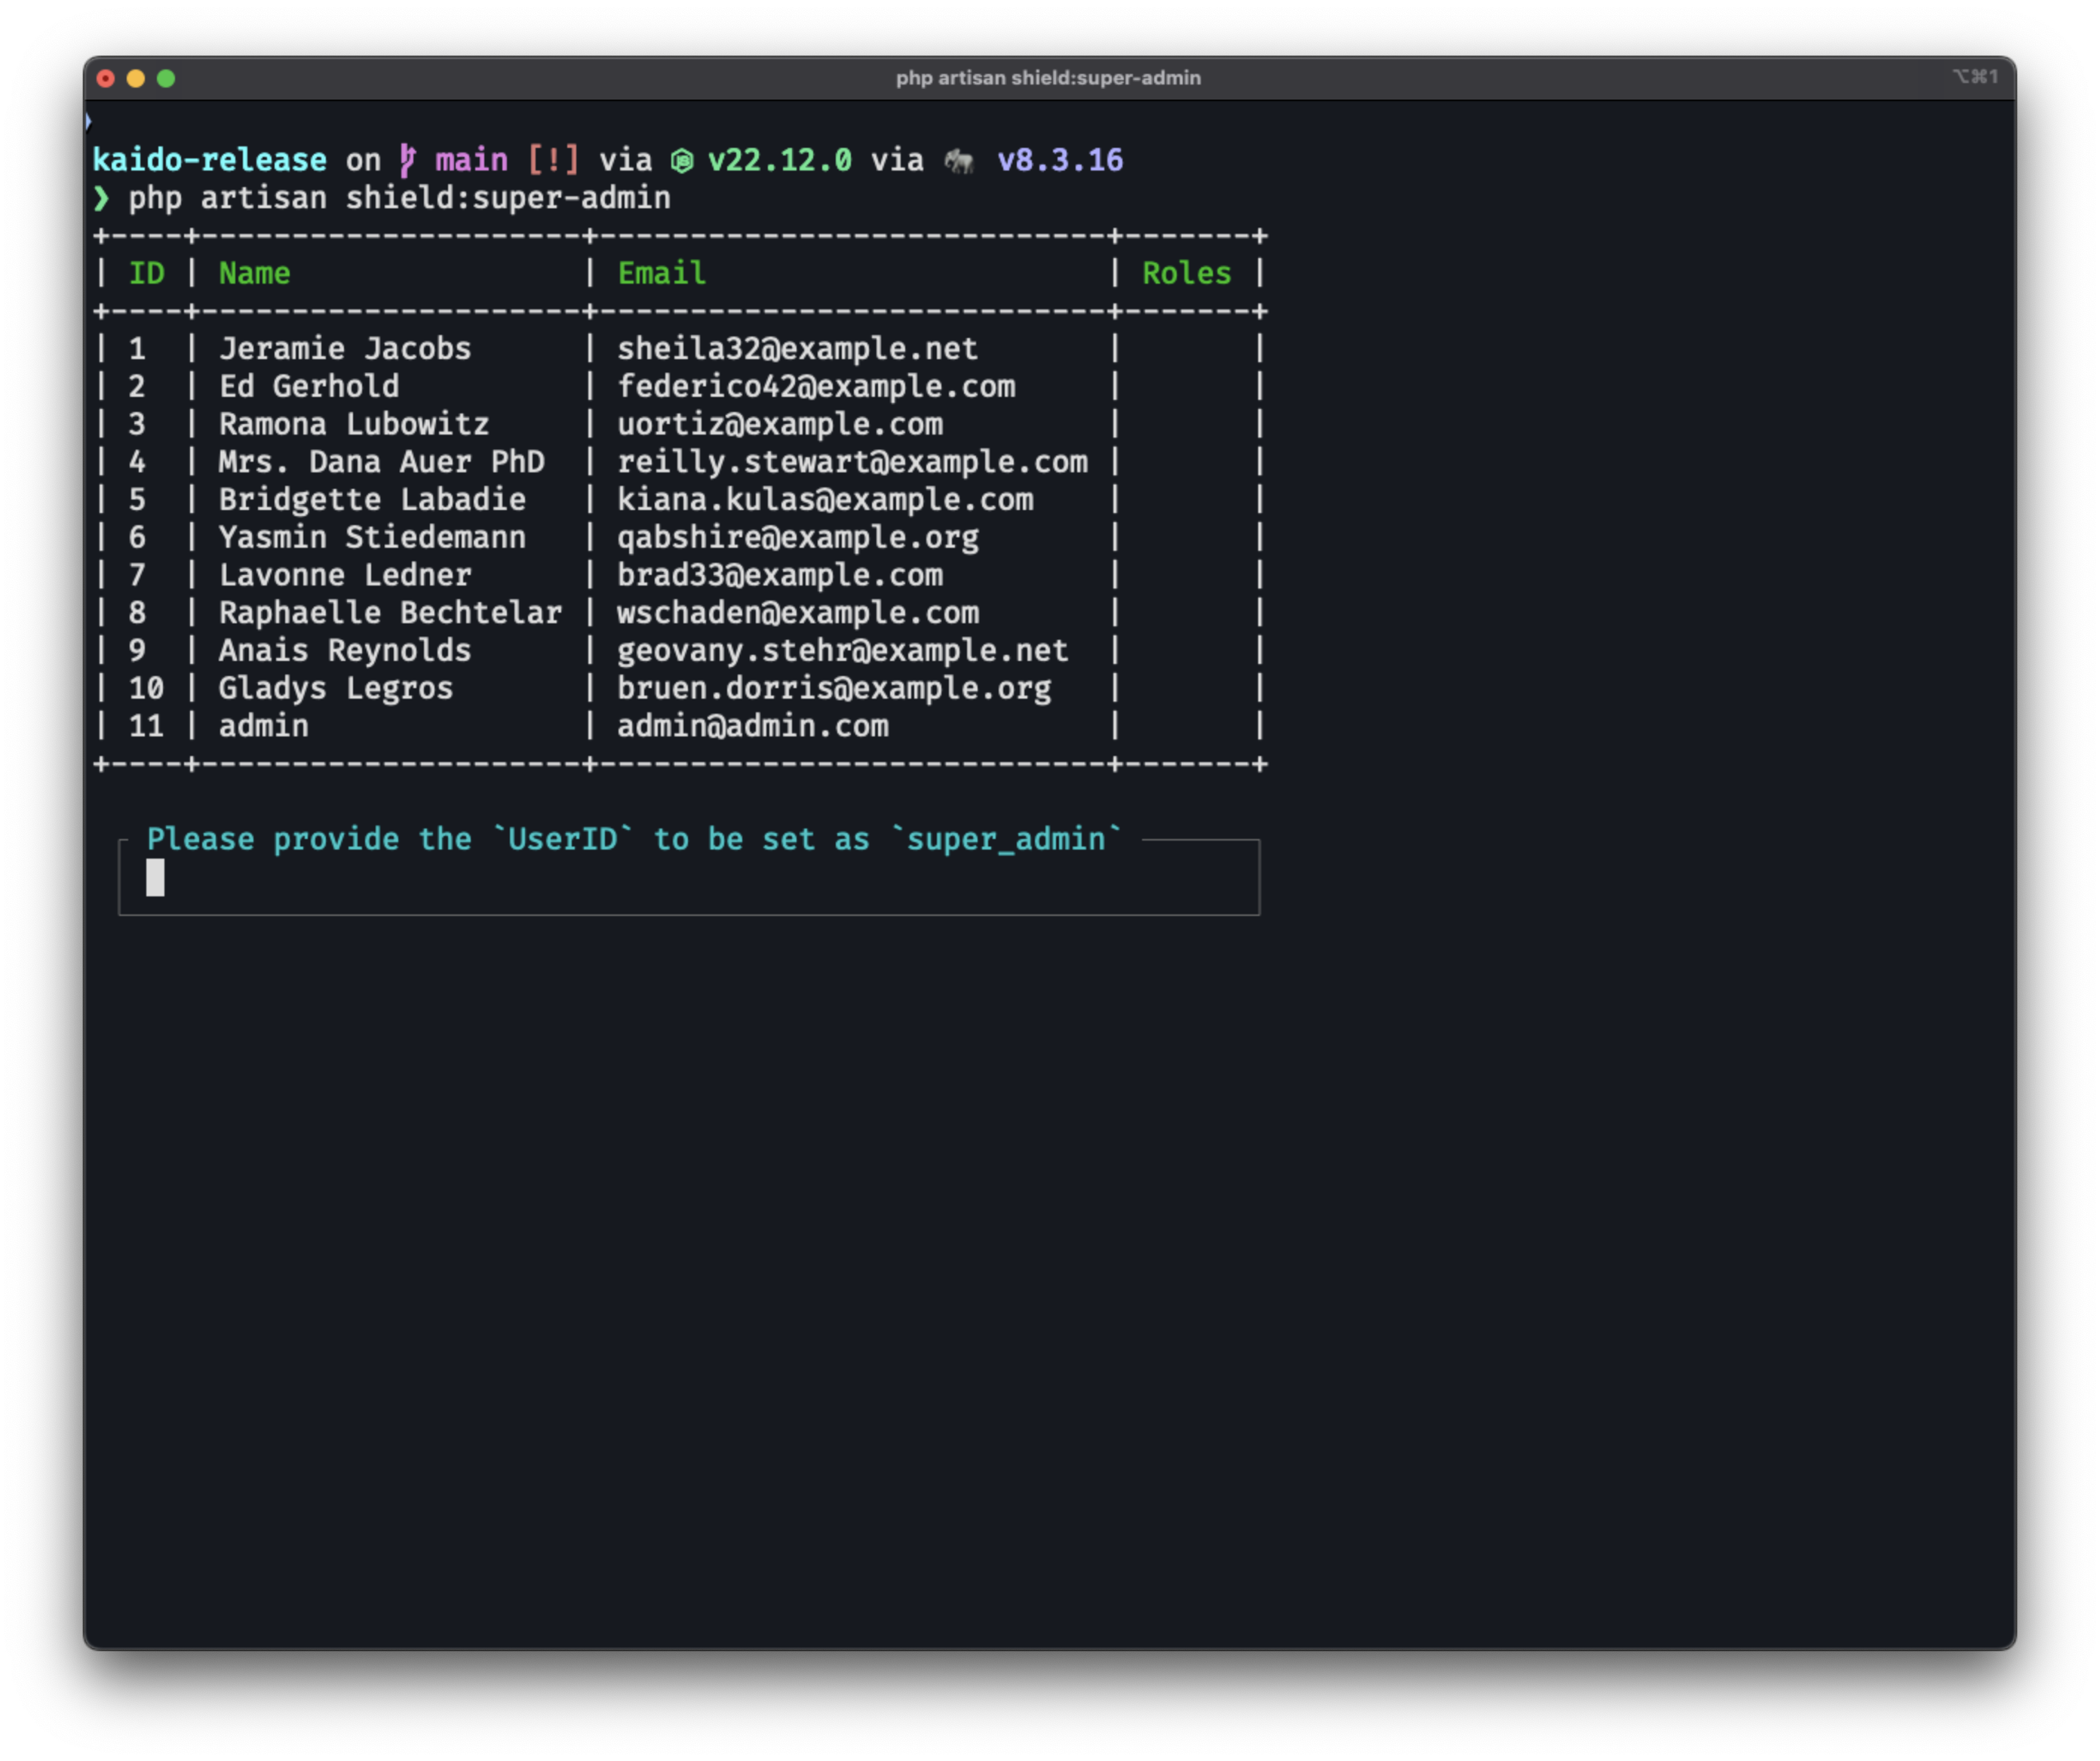Click sheila32@example.net email in row 1
Image resolution: width=2100 pixels, height=1761 pixels.
pyautogui.click(x=797, y=349)
